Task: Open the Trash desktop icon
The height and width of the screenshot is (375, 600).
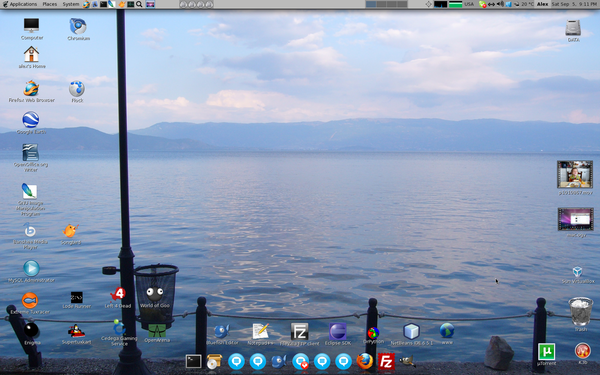Action: [x=580, y=311]
